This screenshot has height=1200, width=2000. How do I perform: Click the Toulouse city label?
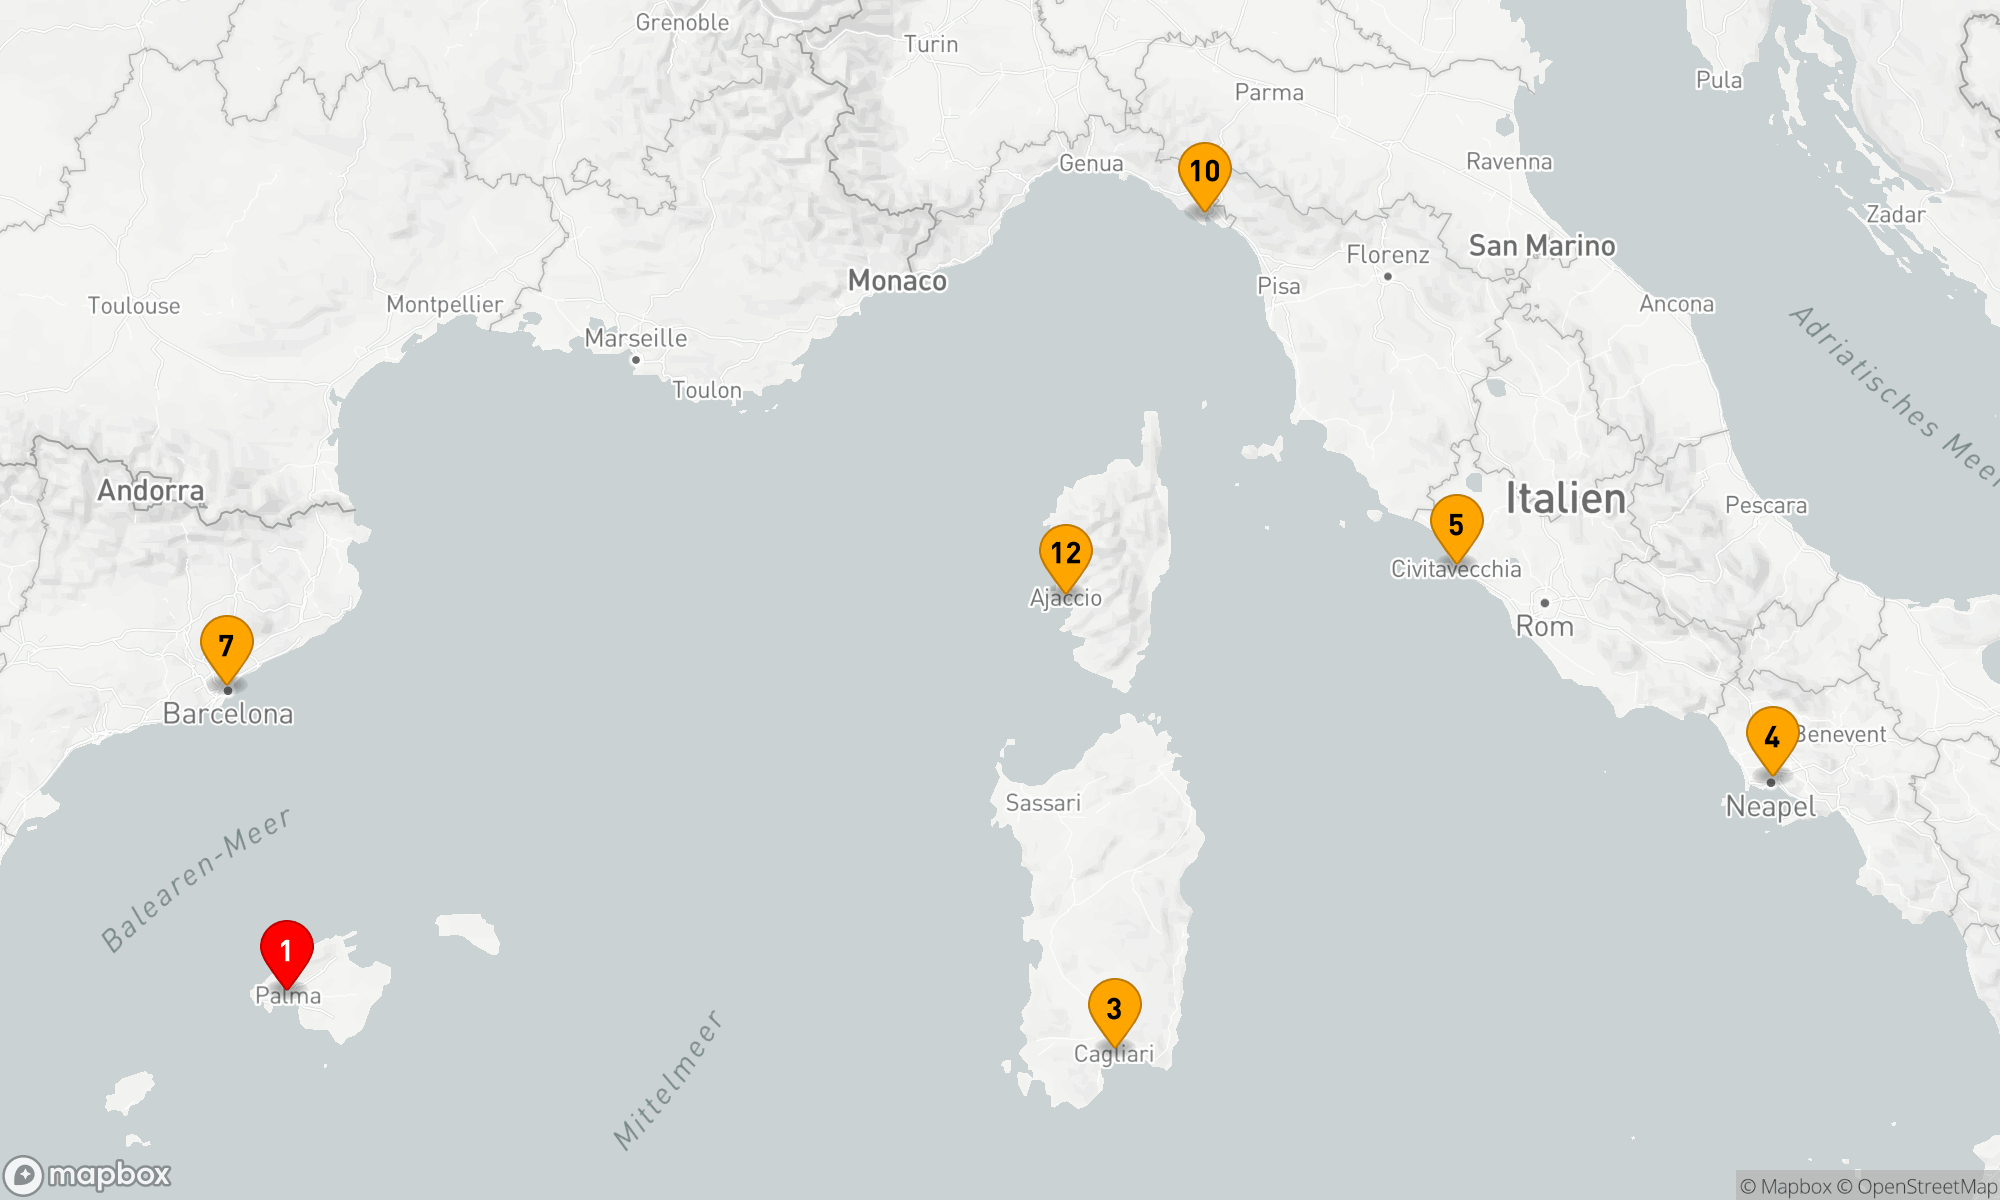point(134,306)
